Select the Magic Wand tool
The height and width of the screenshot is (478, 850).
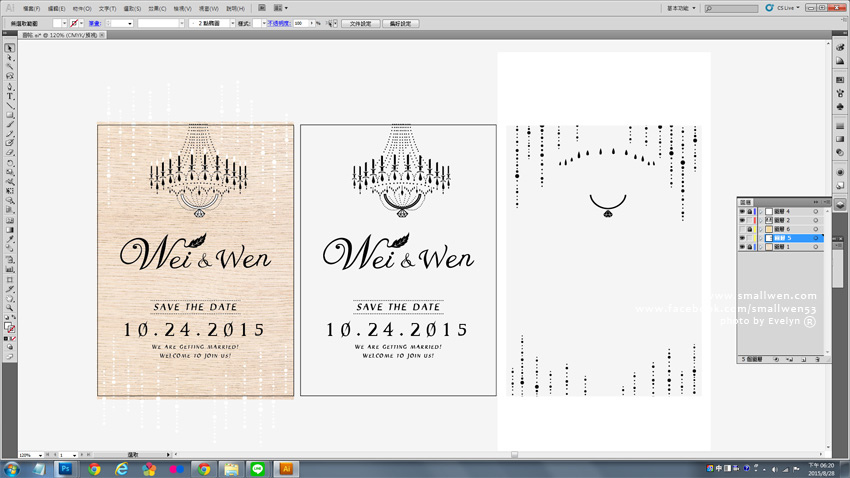click(10, 67)
